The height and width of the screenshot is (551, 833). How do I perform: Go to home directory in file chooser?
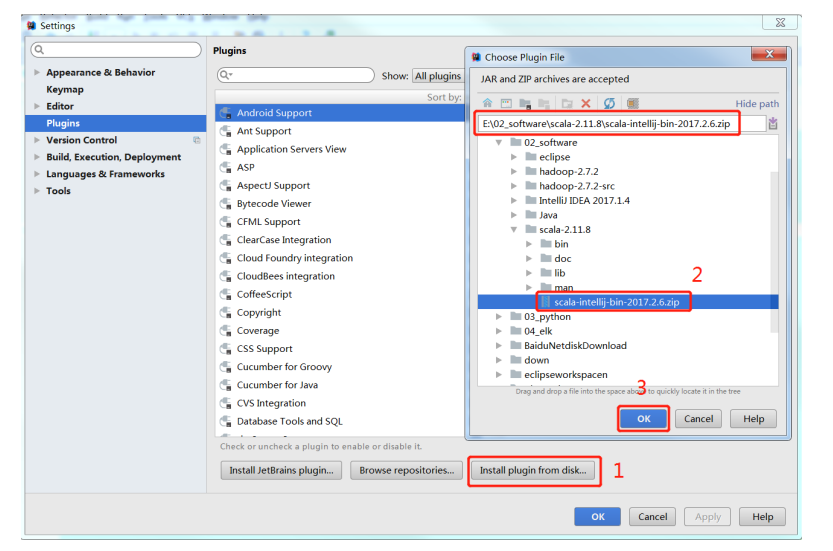tap(487, 103)
